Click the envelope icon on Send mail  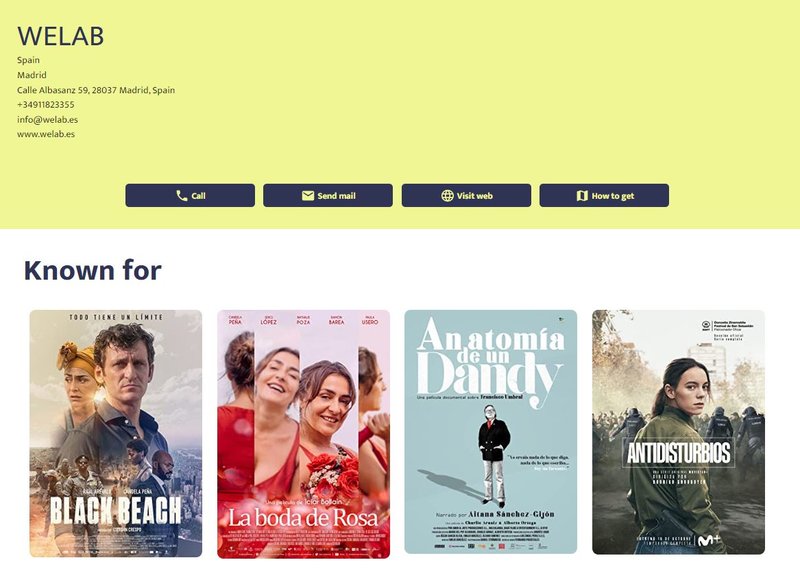coord(308,196)
